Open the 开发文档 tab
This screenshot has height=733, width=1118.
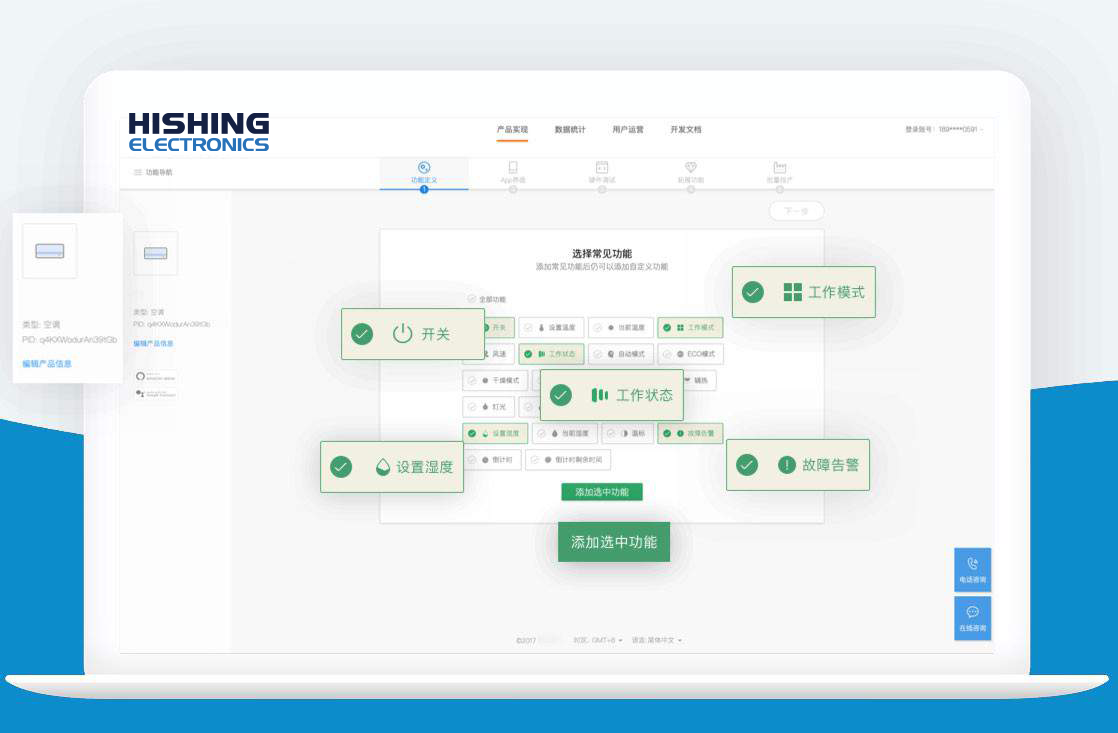coord(686,130)
